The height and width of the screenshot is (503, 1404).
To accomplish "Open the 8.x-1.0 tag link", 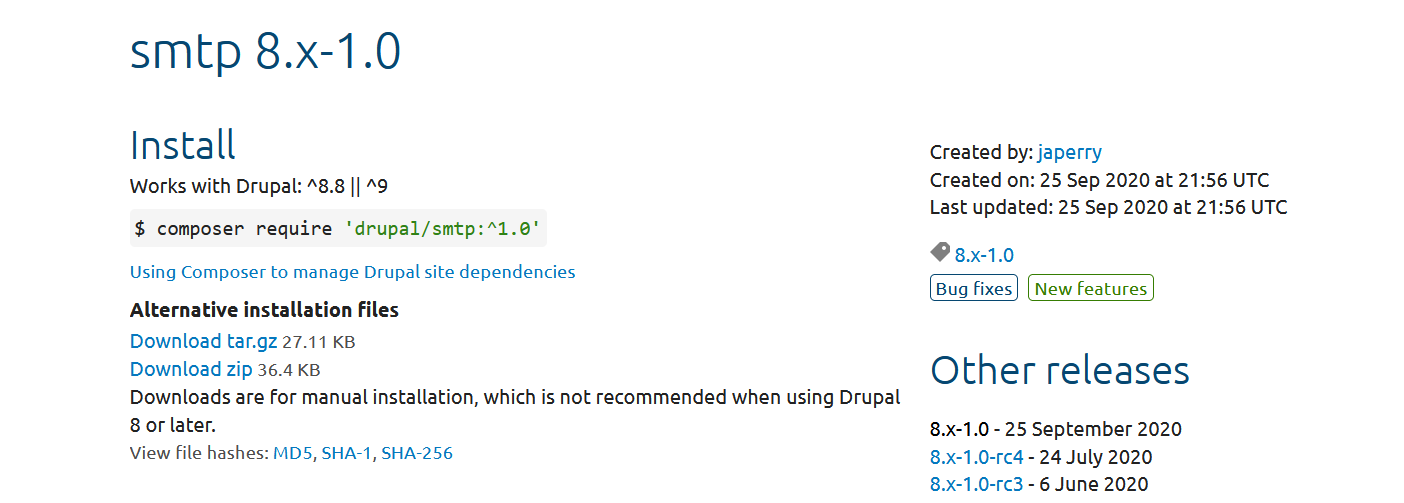I will [984, 255].
